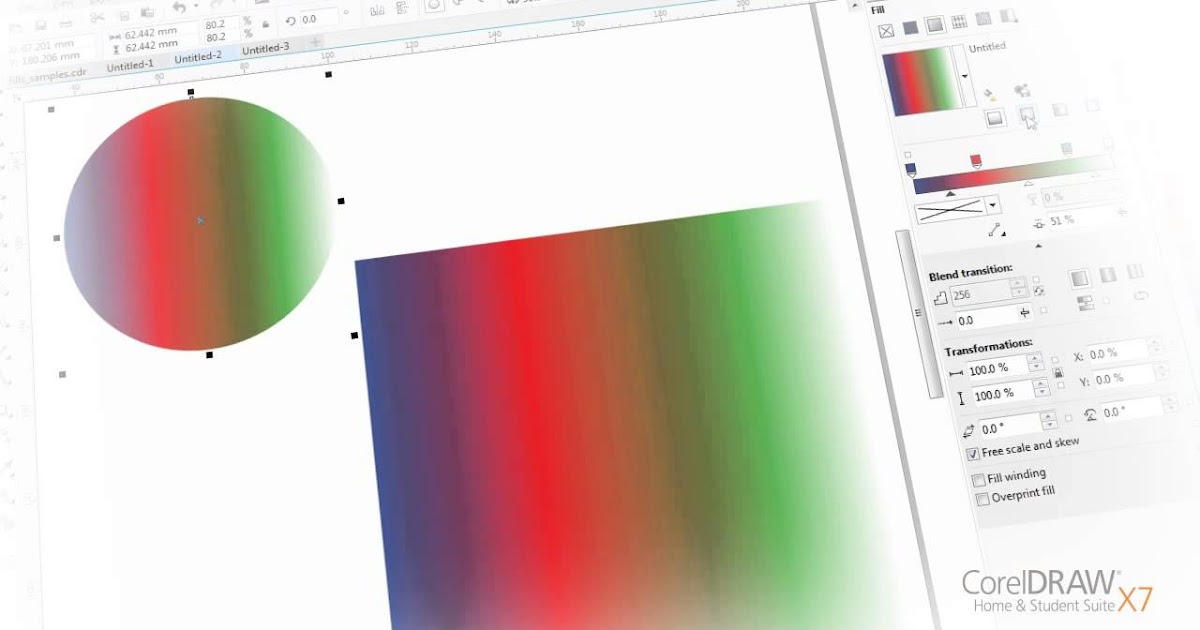Switch to the Untitled-1 document tab
This screenshot has width=1200, height=630.
[x=130, y=65]
